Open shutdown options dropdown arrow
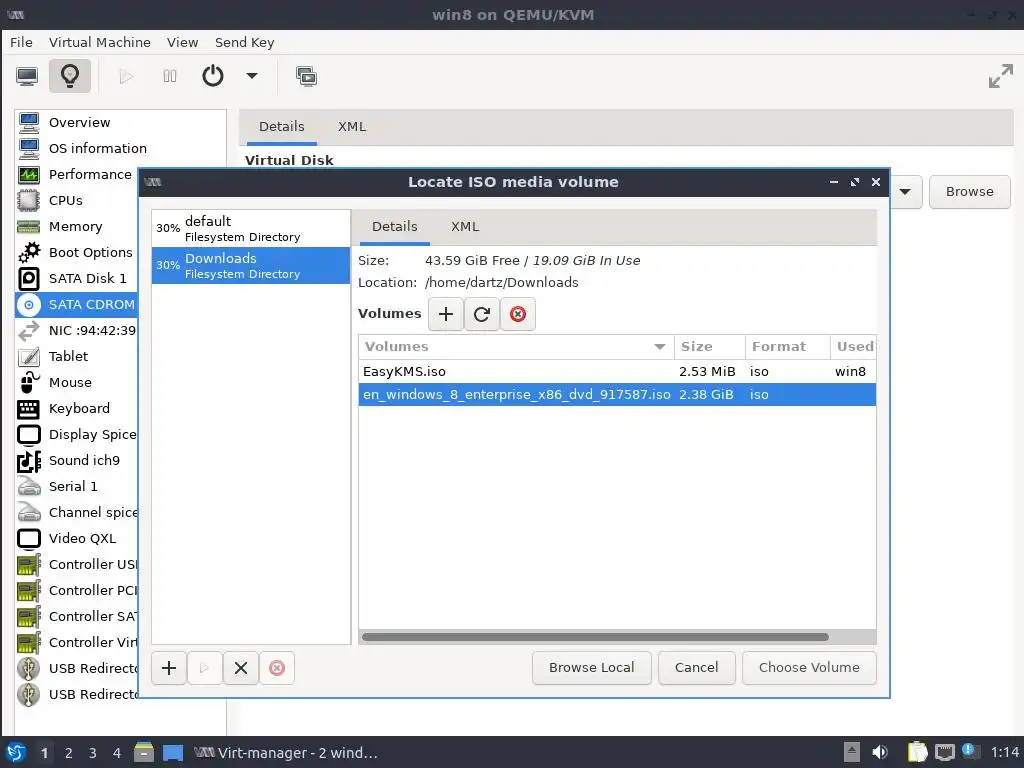Viewport: 1024px width, 768px height. (x=252, y=76)
